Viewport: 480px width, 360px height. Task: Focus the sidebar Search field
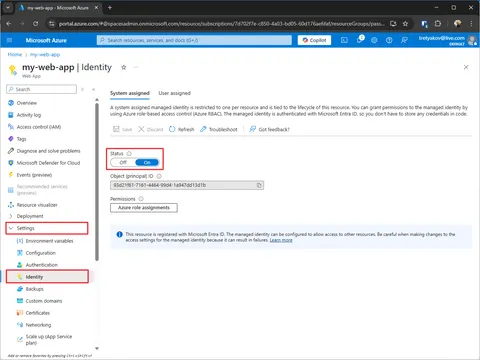(41, 89)
